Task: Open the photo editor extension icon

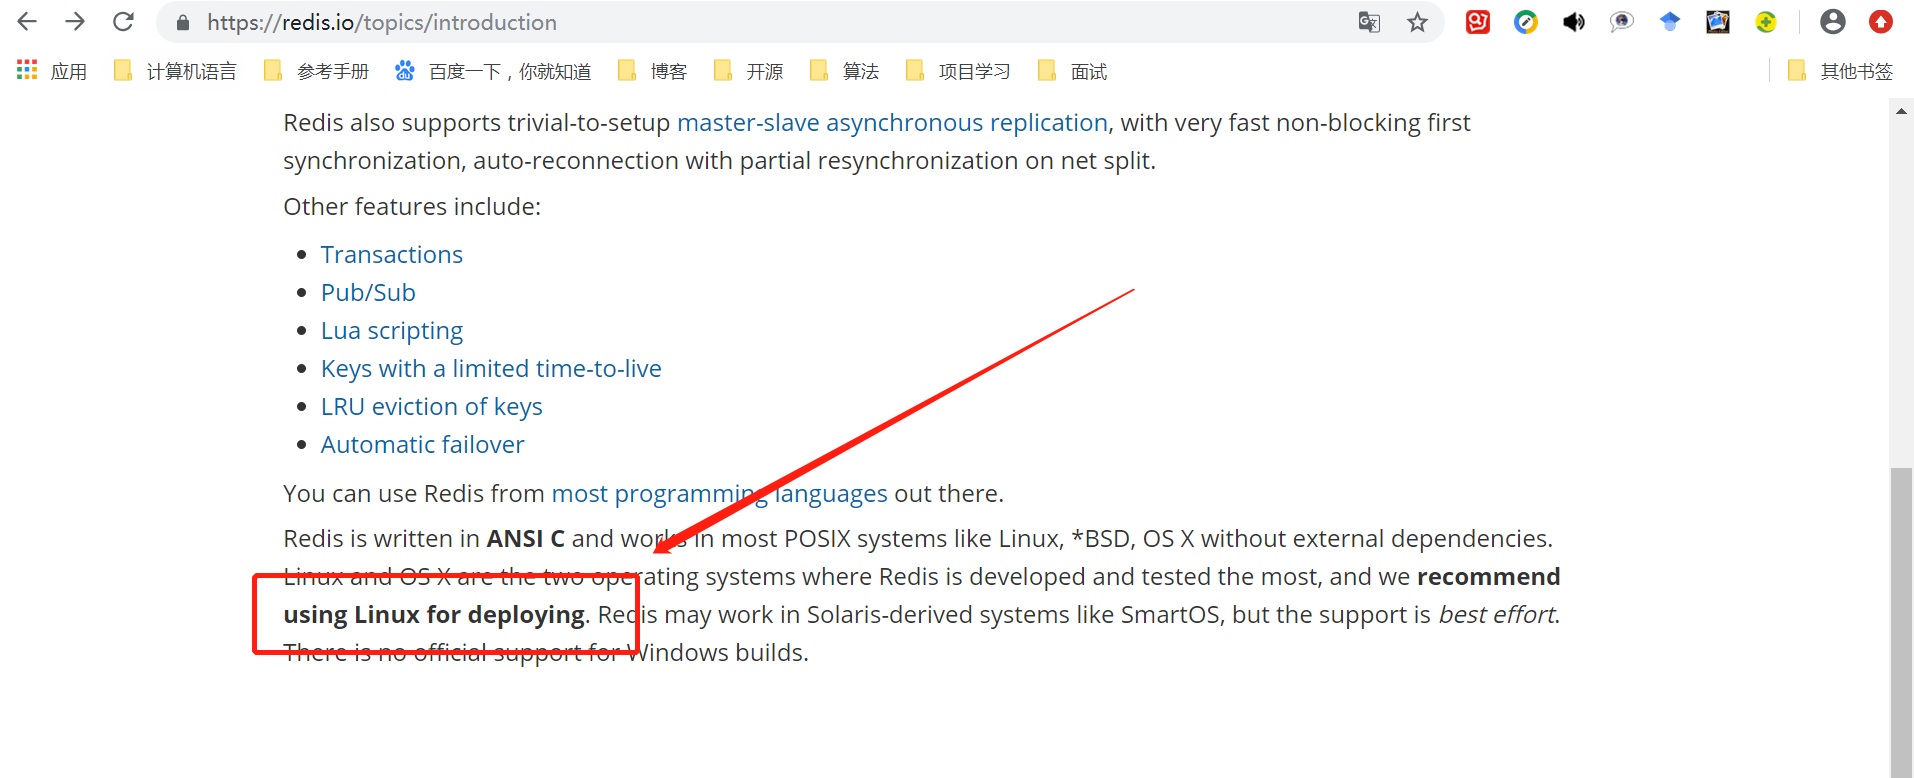Action: 1718,22
